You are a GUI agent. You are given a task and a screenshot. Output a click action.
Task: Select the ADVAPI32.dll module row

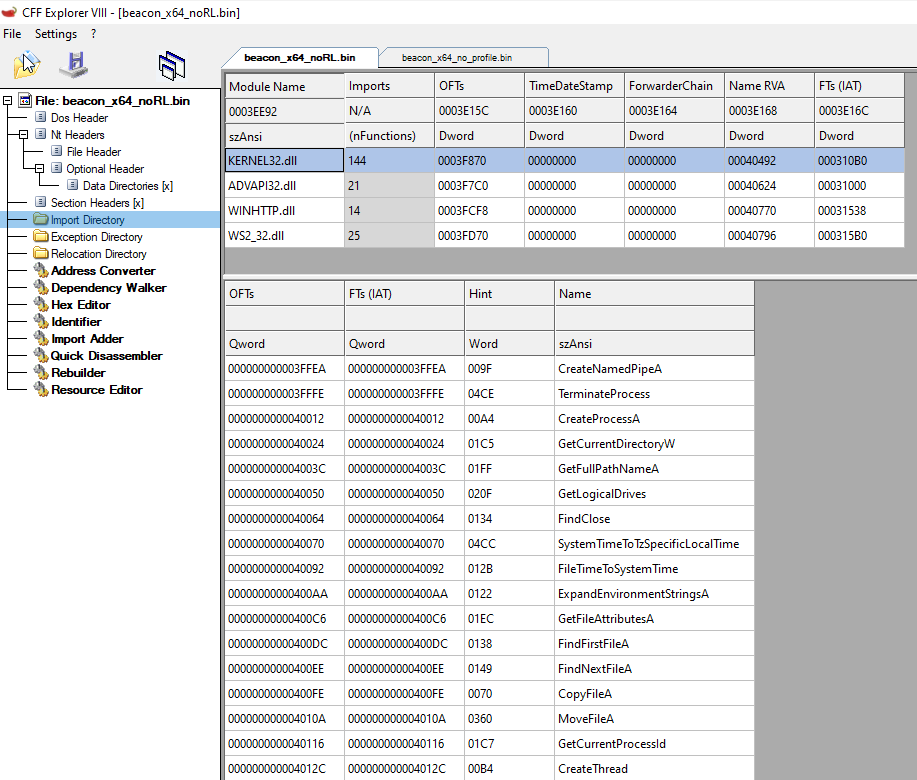point(564,185)
